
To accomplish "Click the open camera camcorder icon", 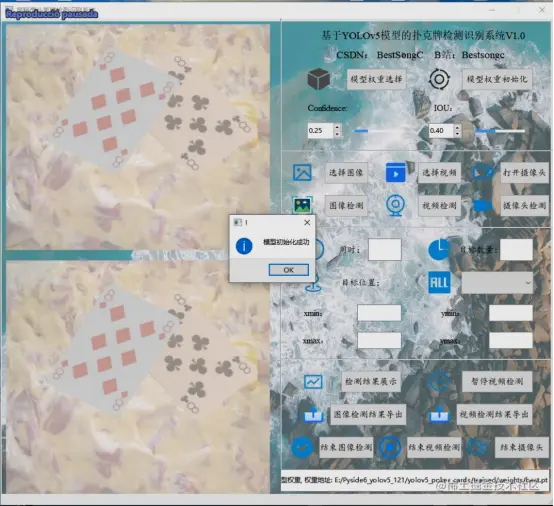I will click(x=483, y=173).
